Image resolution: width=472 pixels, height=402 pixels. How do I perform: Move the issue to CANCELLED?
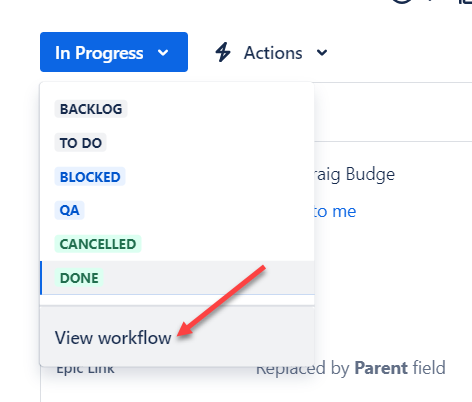98,244
